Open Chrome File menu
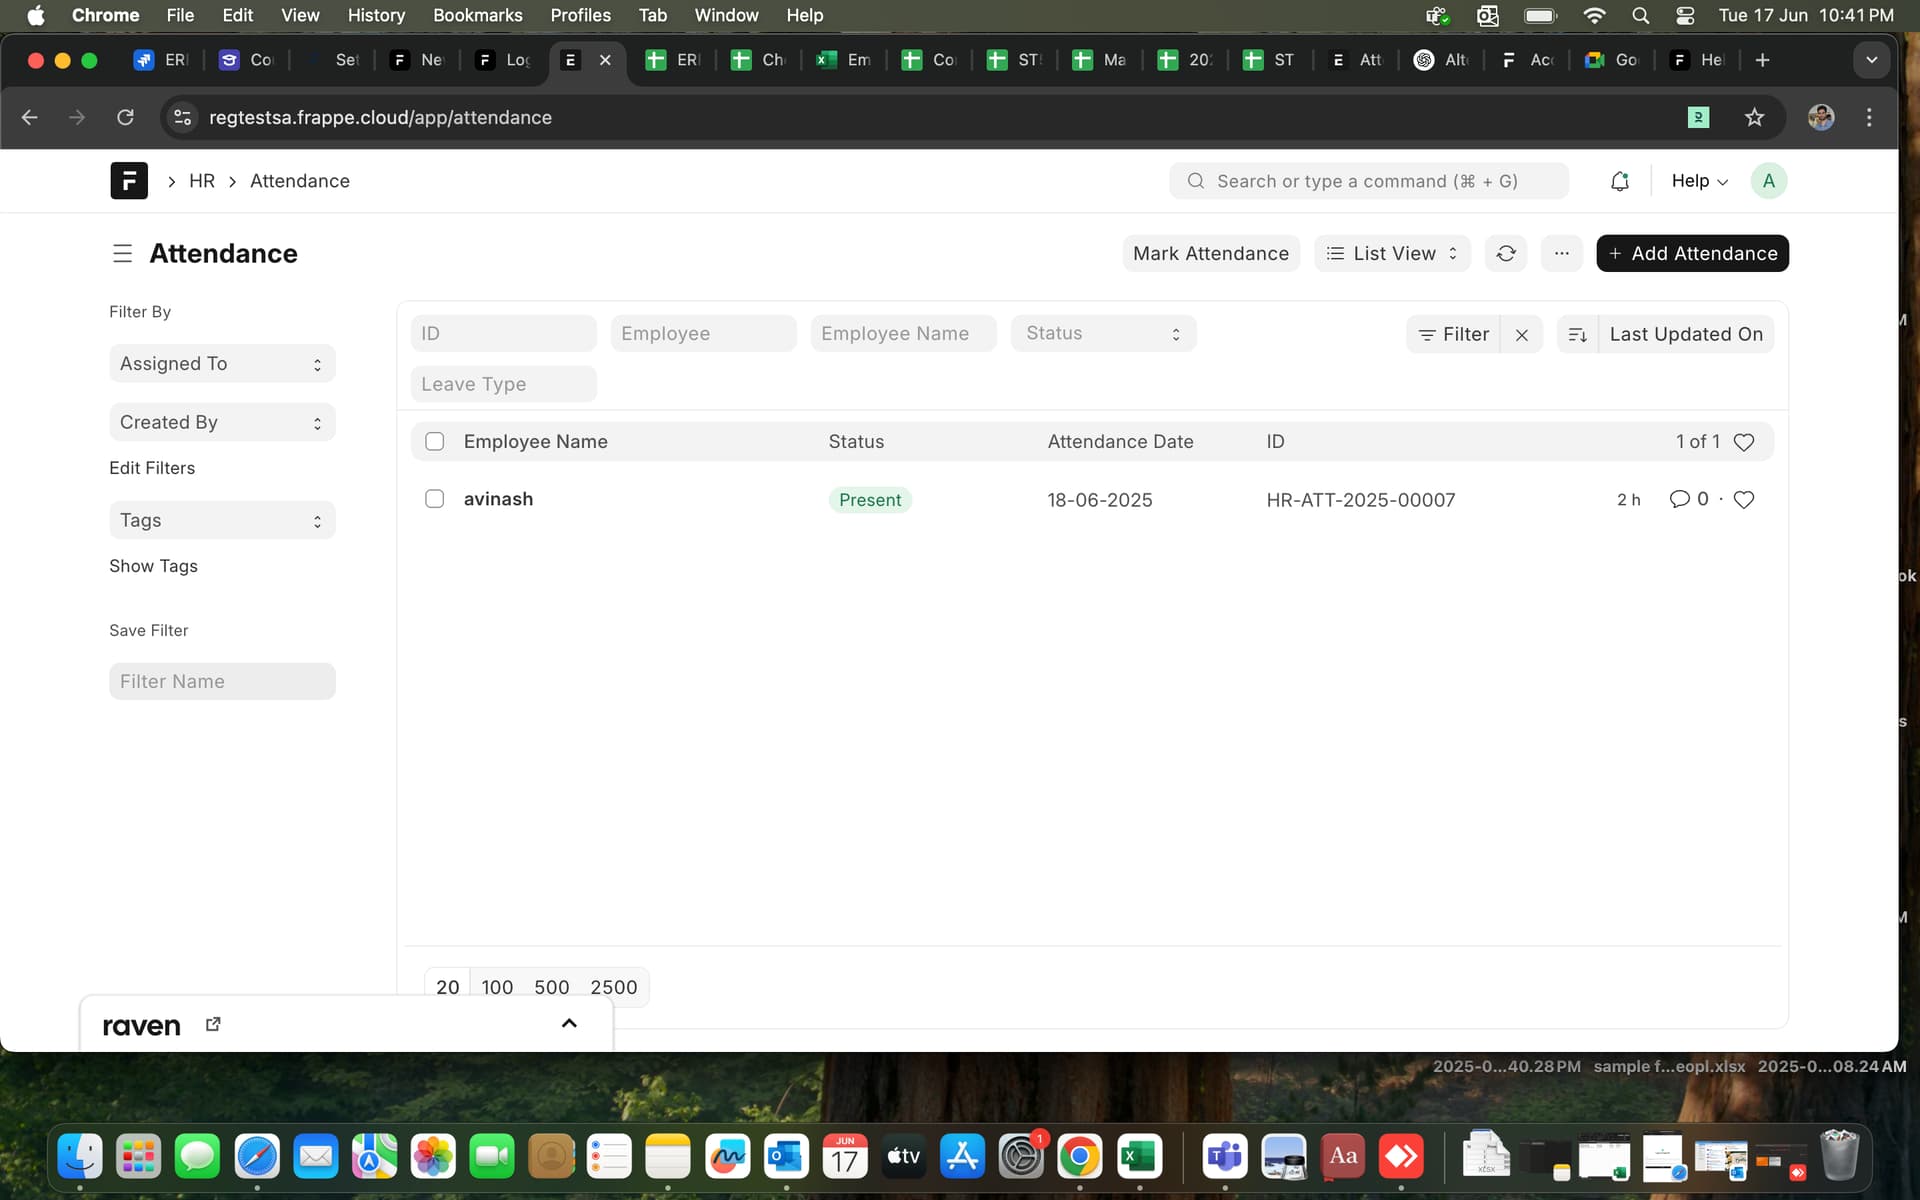1920x1200 pixels. [180, 15]
